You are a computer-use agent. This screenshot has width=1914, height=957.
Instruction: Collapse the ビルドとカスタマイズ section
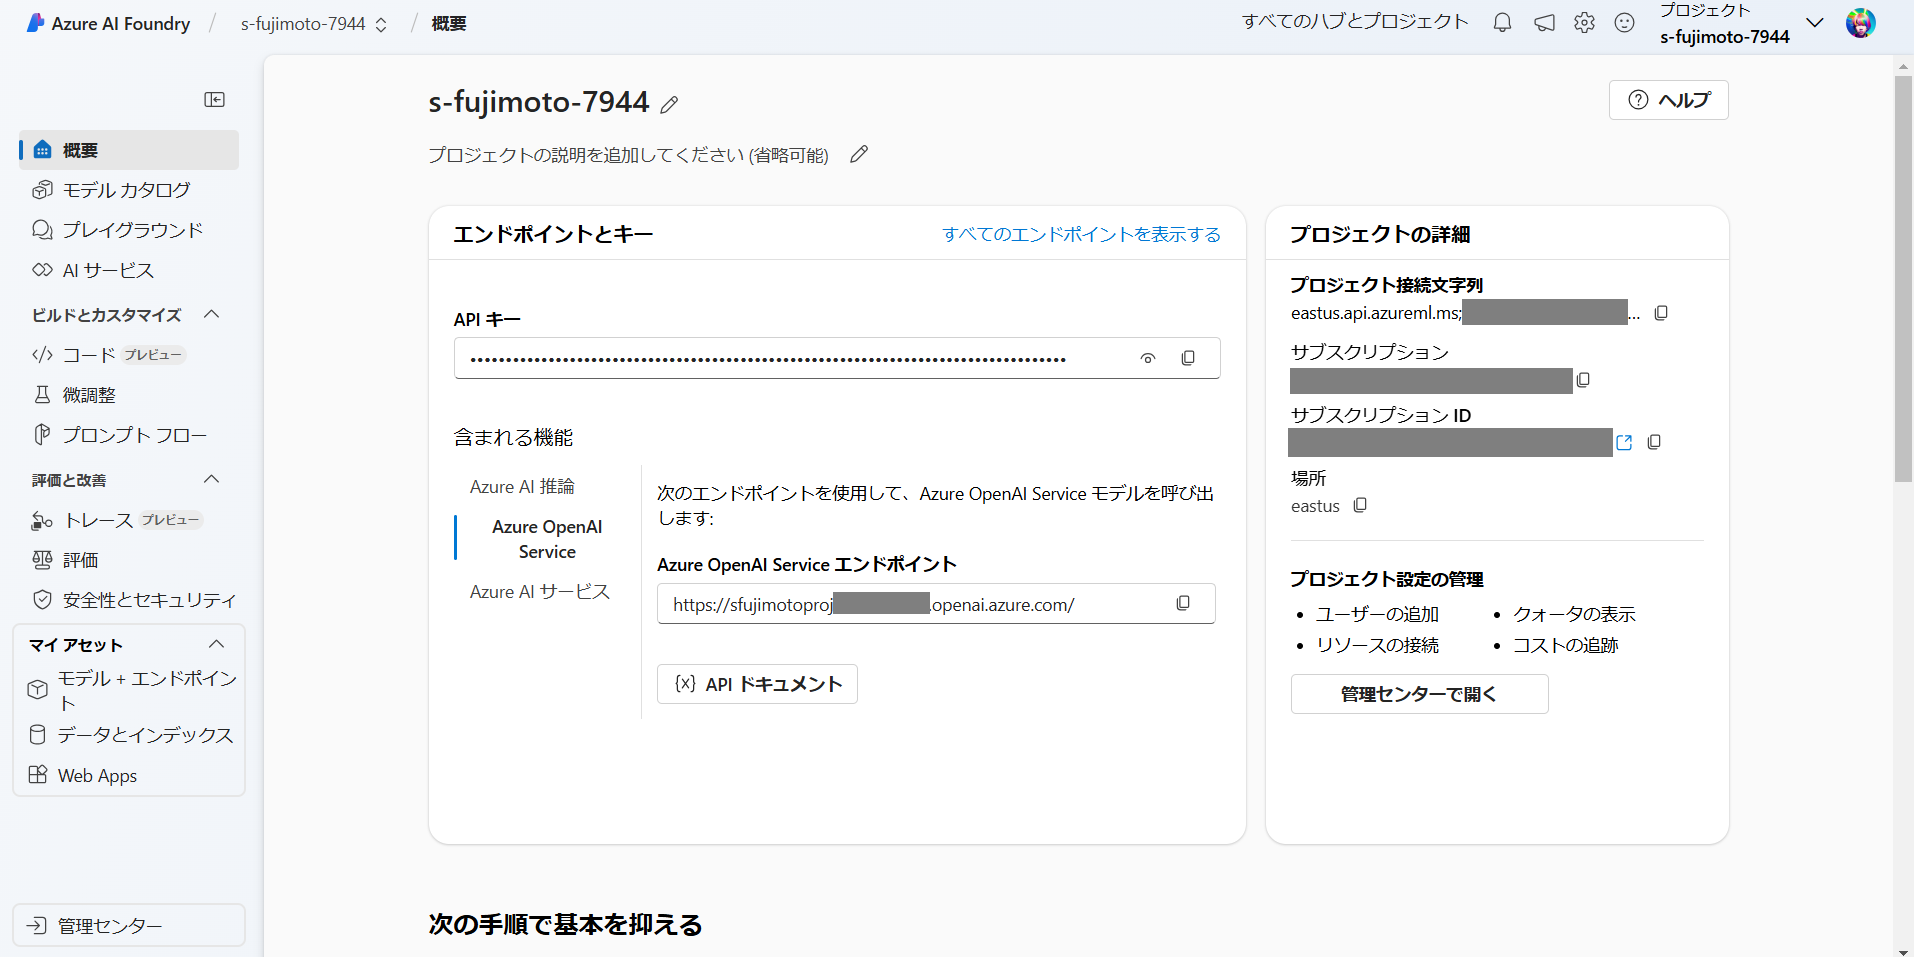(212, 314)
